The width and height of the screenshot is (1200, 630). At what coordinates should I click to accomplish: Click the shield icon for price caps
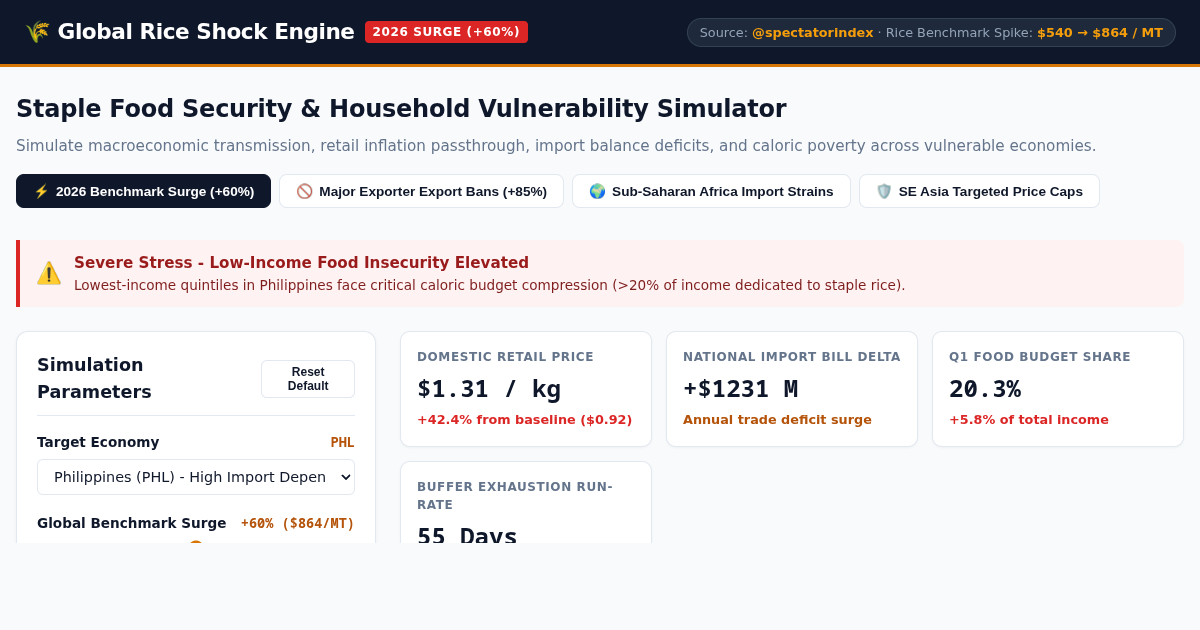[884, 191]
